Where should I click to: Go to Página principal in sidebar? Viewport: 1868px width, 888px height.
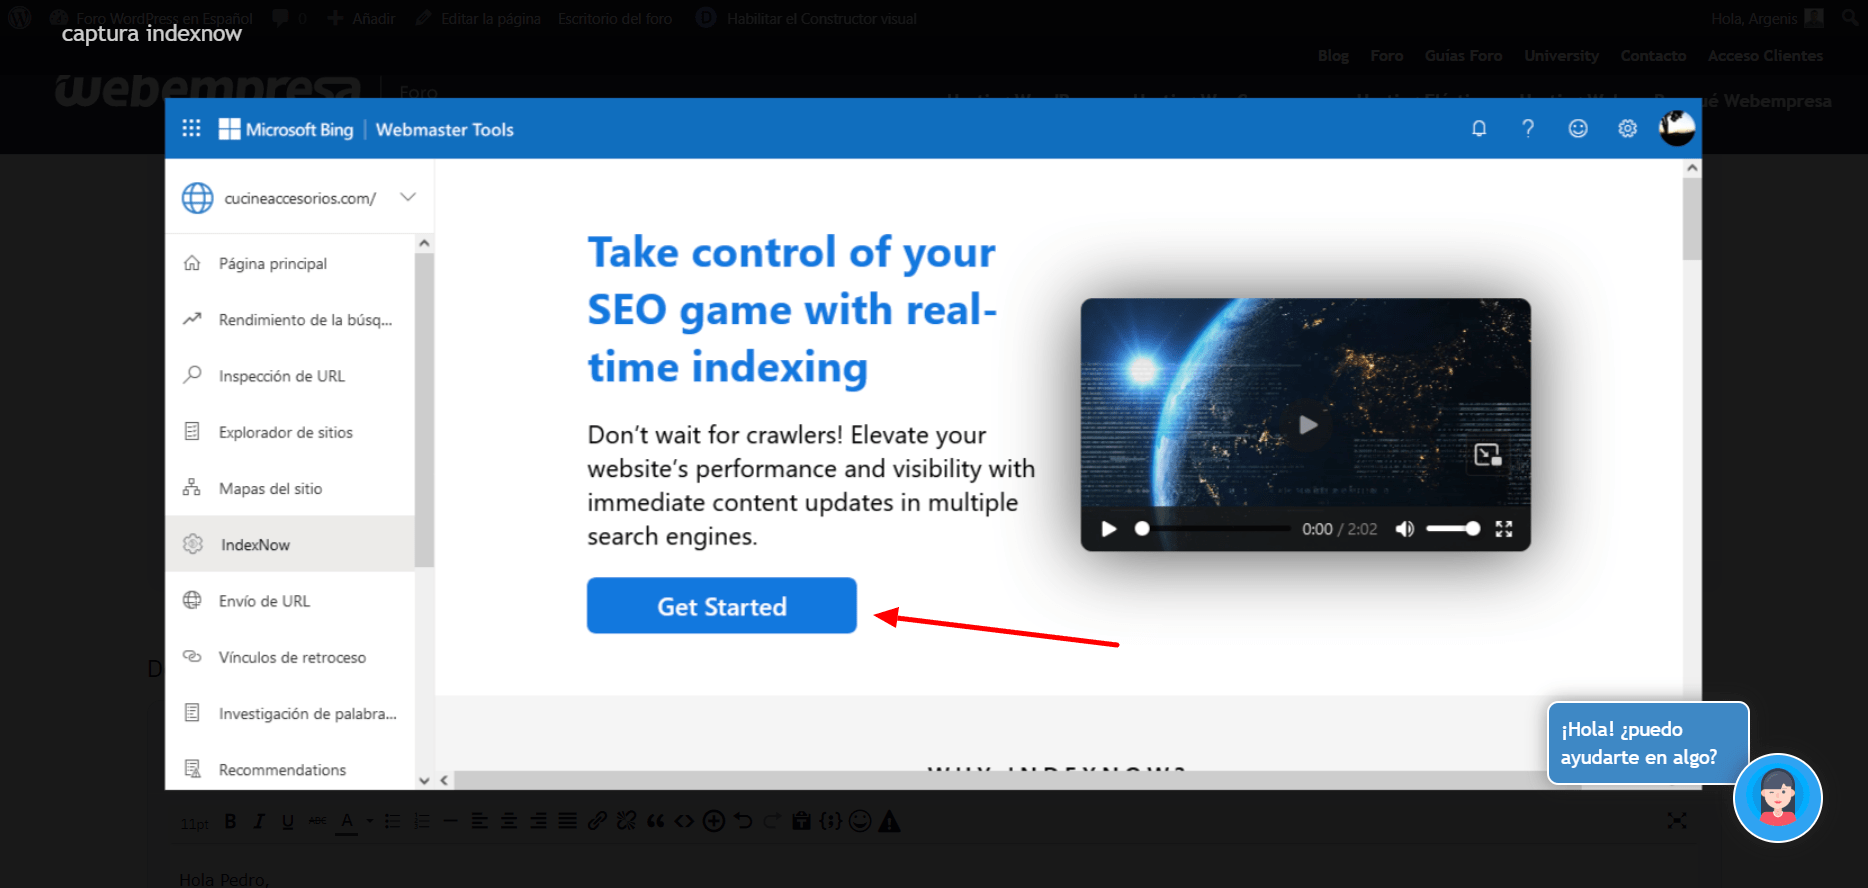(x=290, y=263)
